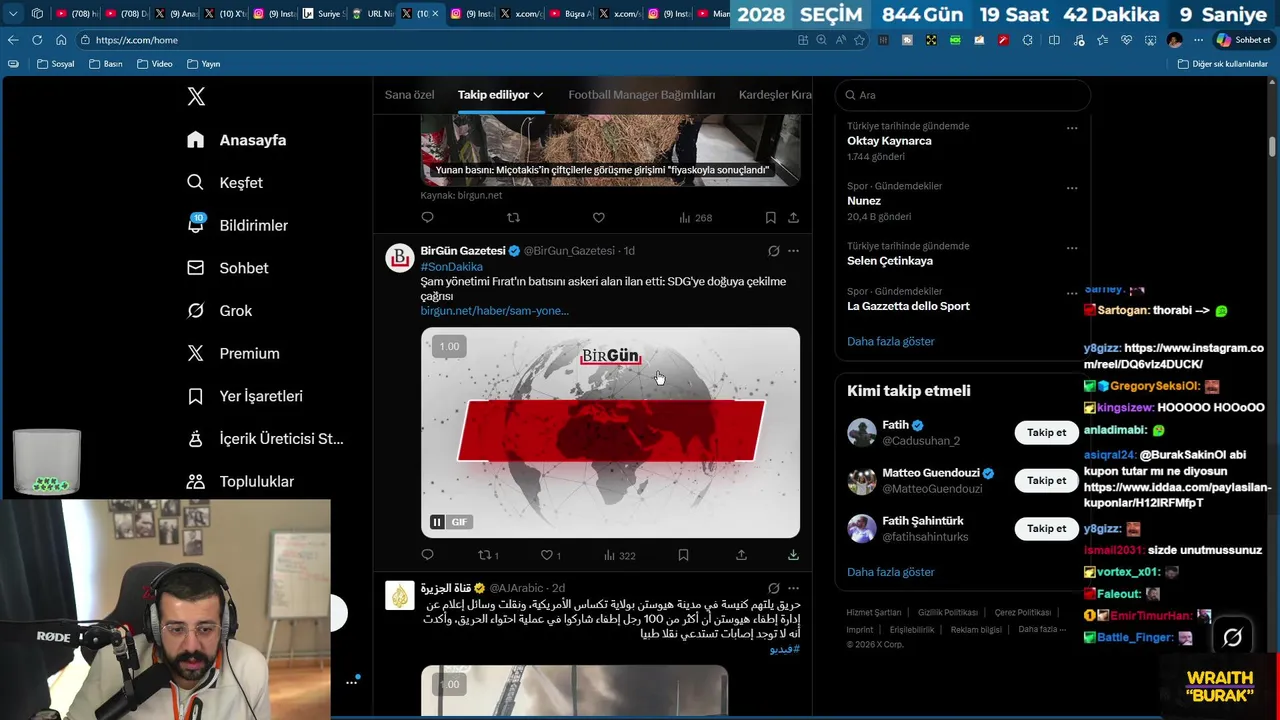1280x720 pixels.
Task: Download media from BirGün post
Action: click(793, 555)
